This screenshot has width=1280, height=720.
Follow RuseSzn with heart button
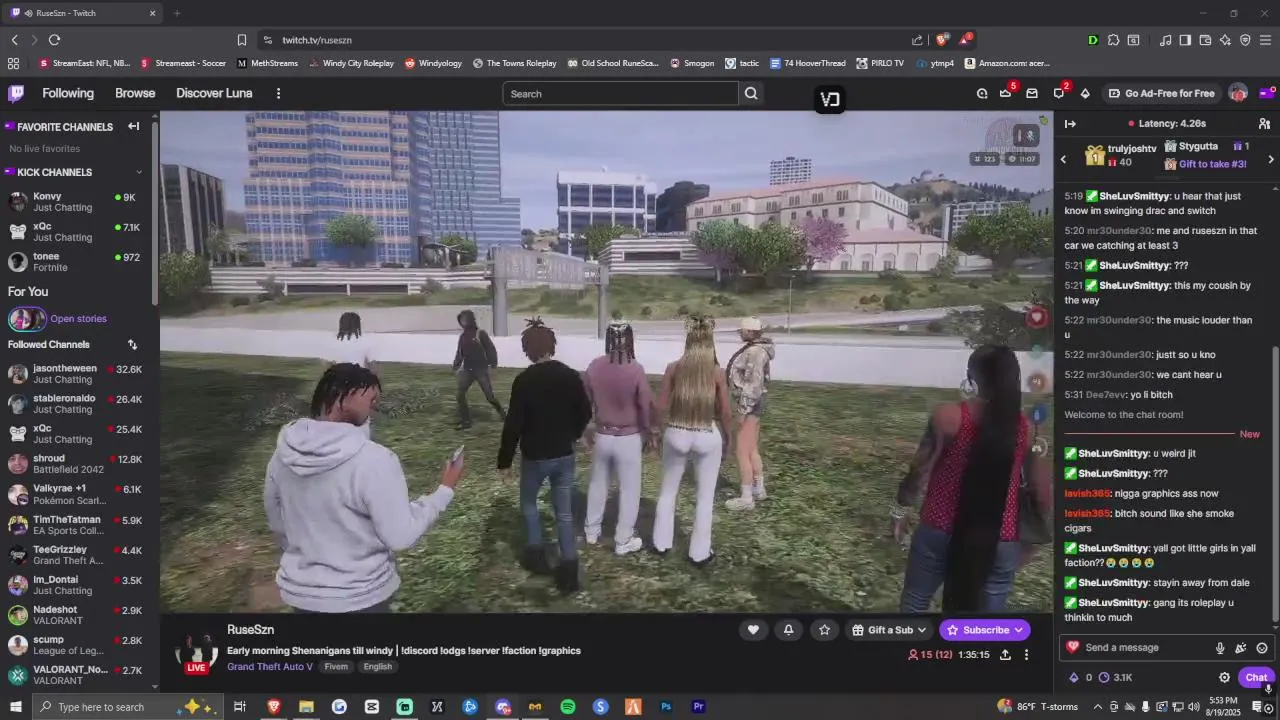(x=753, y=630)
